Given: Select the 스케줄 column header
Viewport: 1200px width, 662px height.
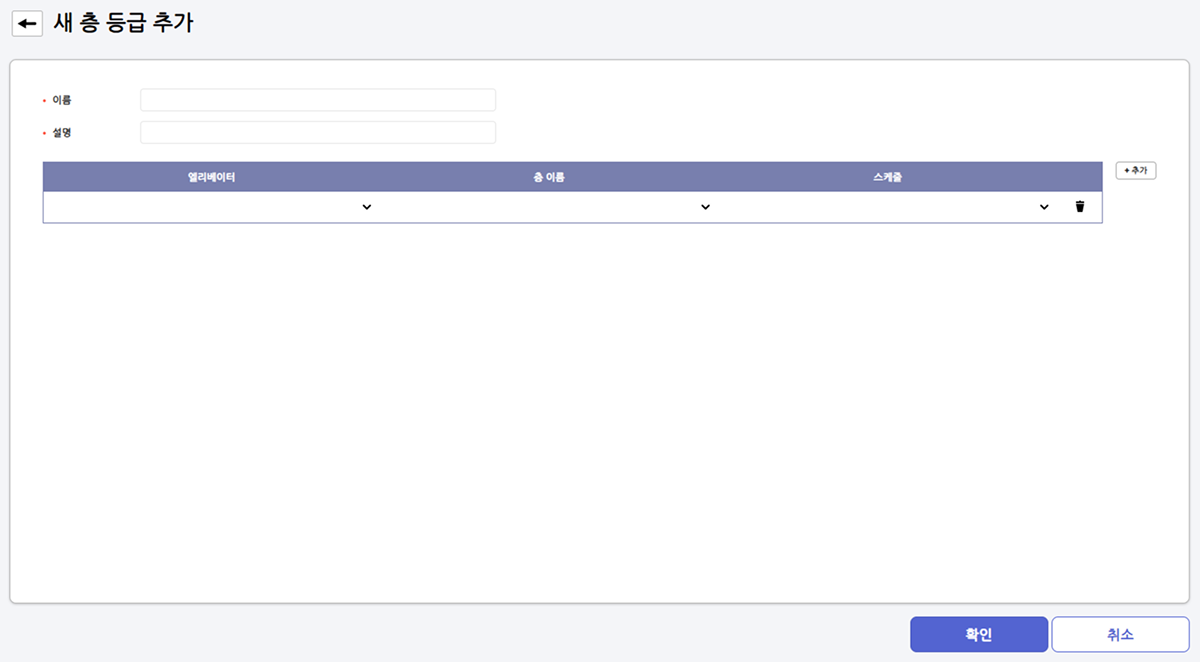Looking at the screenshot, I should [x=887, y=177].
